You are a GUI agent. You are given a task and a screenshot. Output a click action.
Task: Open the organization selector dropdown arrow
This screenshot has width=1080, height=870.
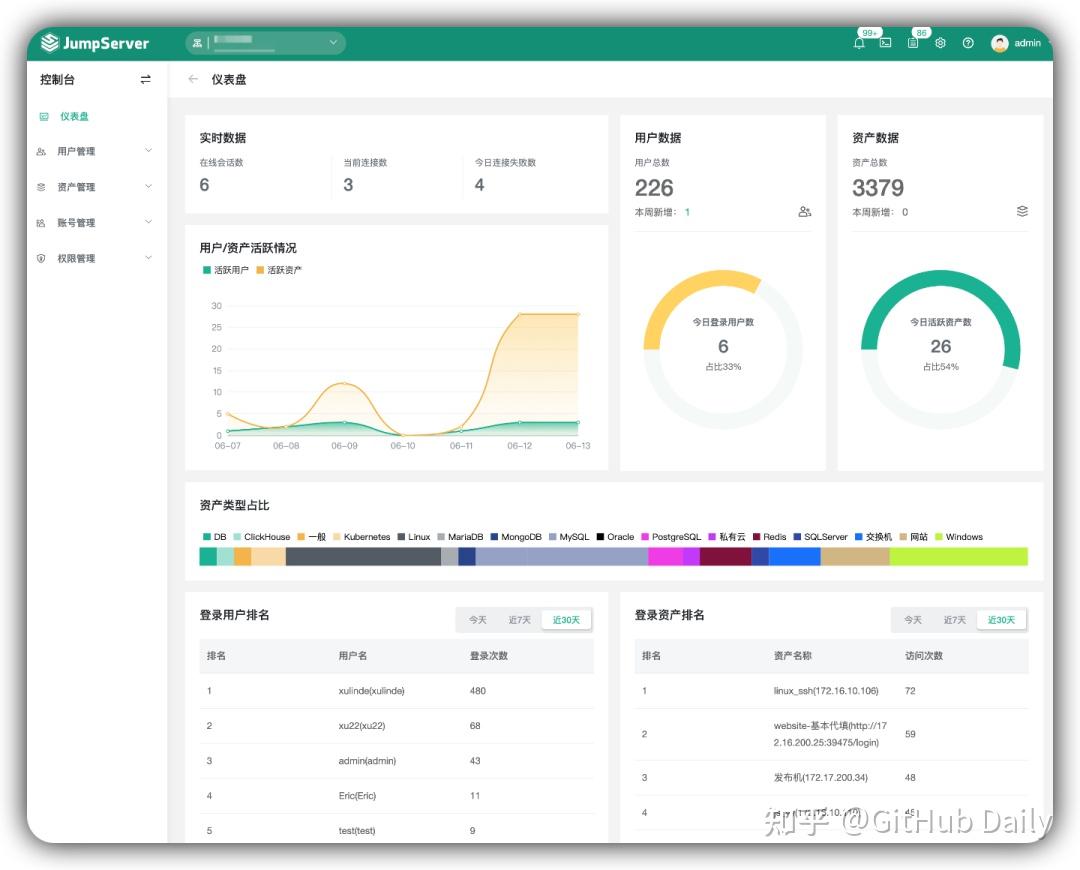click(x=333, y=43)
